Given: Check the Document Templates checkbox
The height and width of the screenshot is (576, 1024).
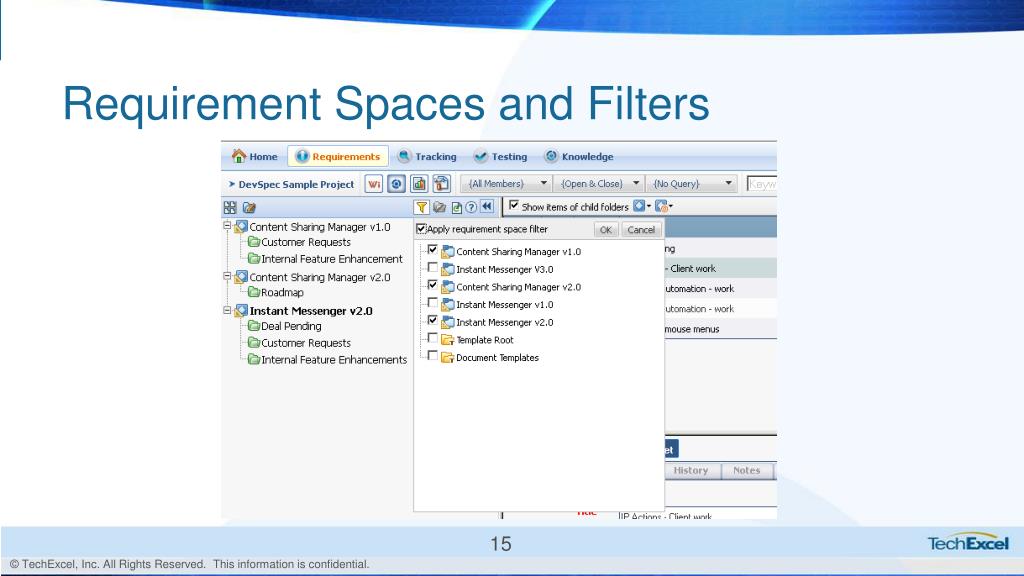Looking at the screenshot, I should pos(432,356).
